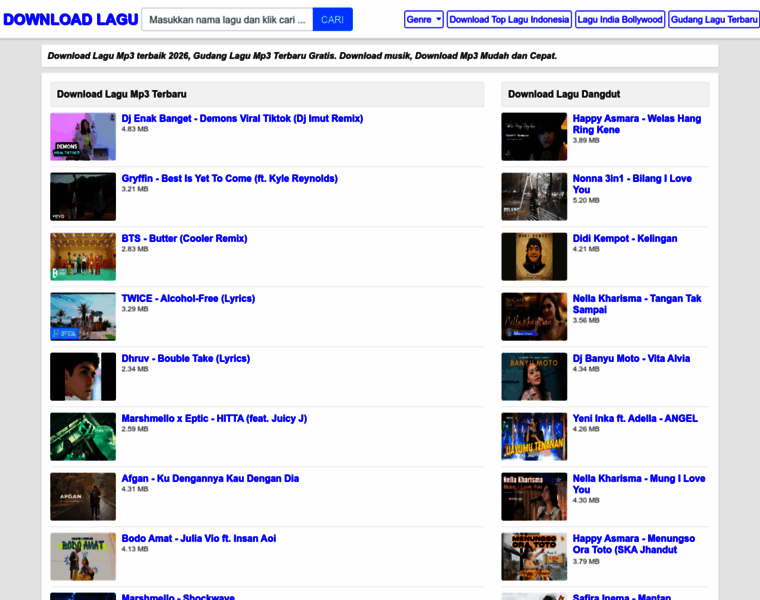Open Dj Enak Banget Demons song link

(242, 118)
